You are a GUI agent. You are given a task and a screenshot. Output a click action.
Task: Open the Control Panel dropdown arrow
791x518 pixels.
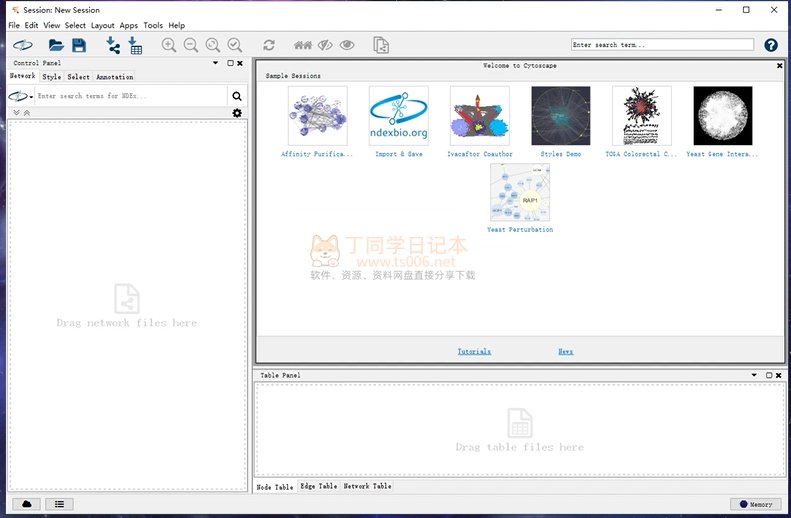click(x=217, y=63)
